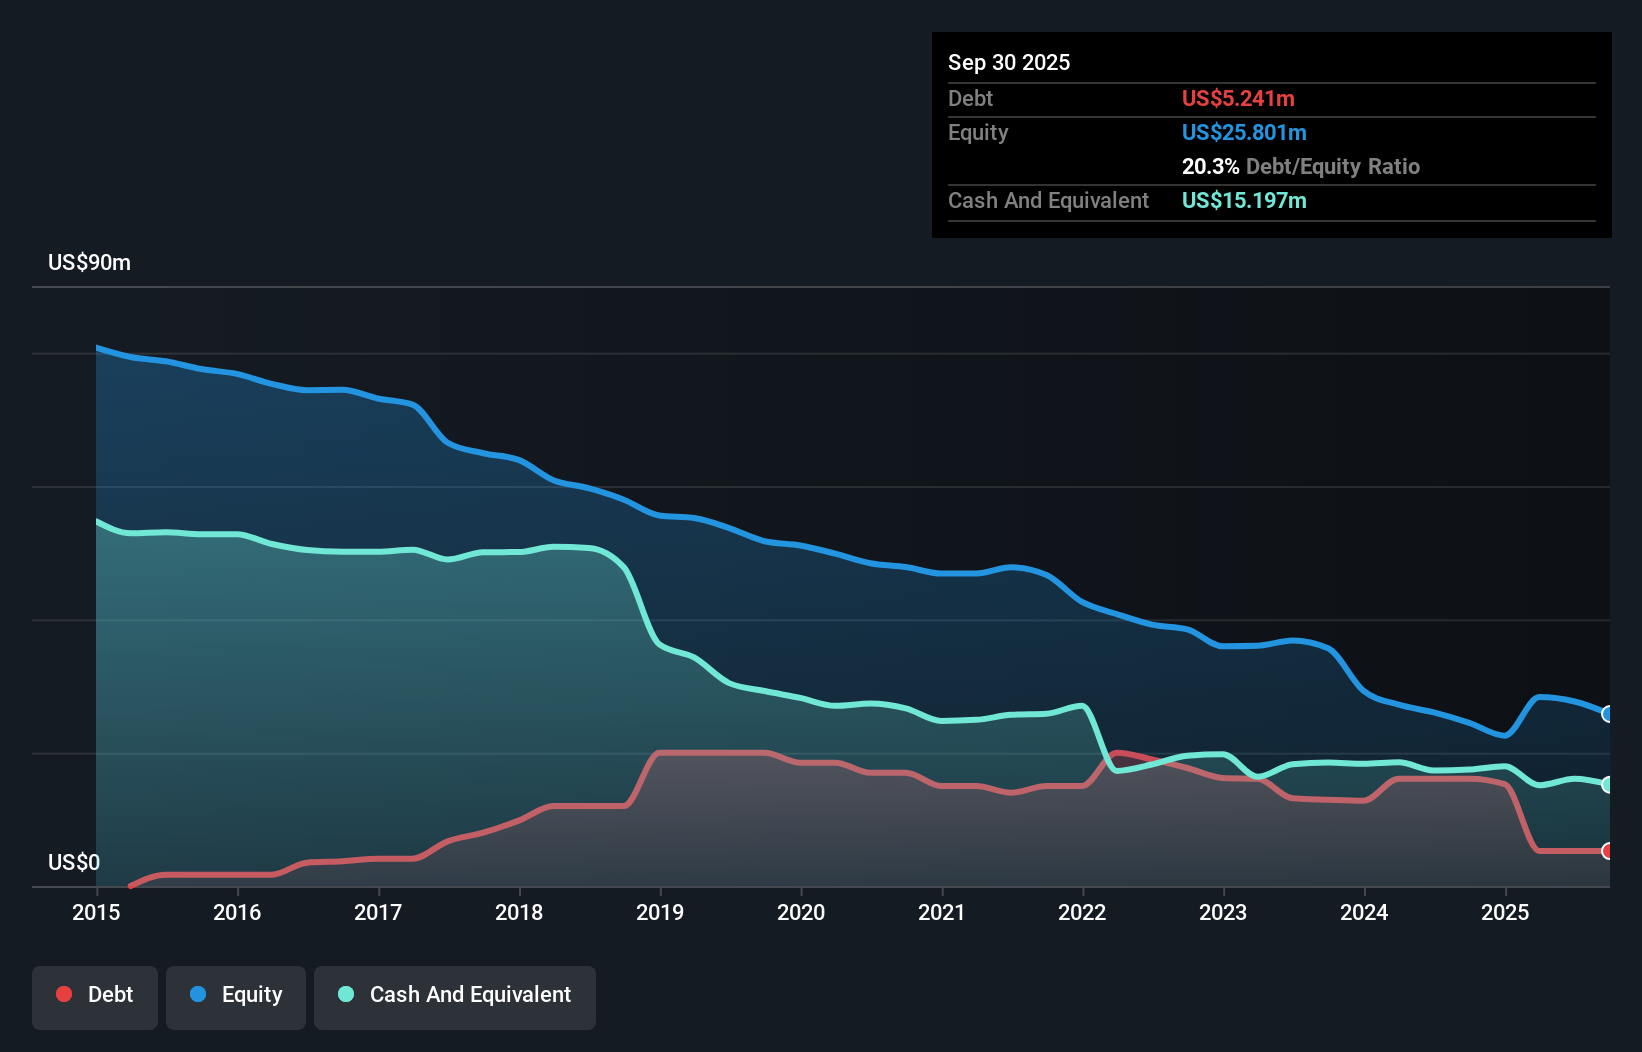Toggle the Debt series visibility
This screenshot has height=1052, width=1642.
95,994
